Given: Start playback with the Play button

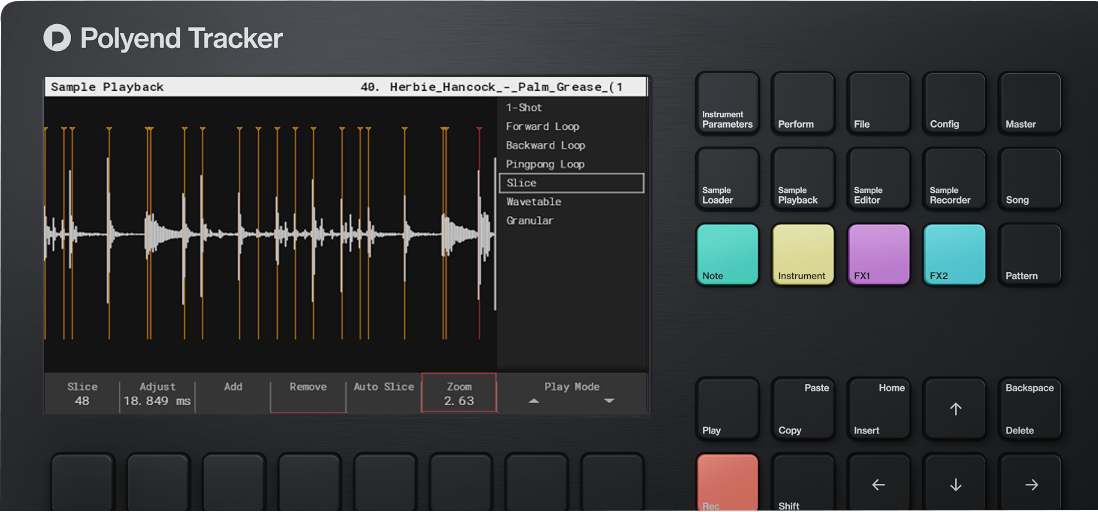Looking at the screenshot, I should [728, 409].
